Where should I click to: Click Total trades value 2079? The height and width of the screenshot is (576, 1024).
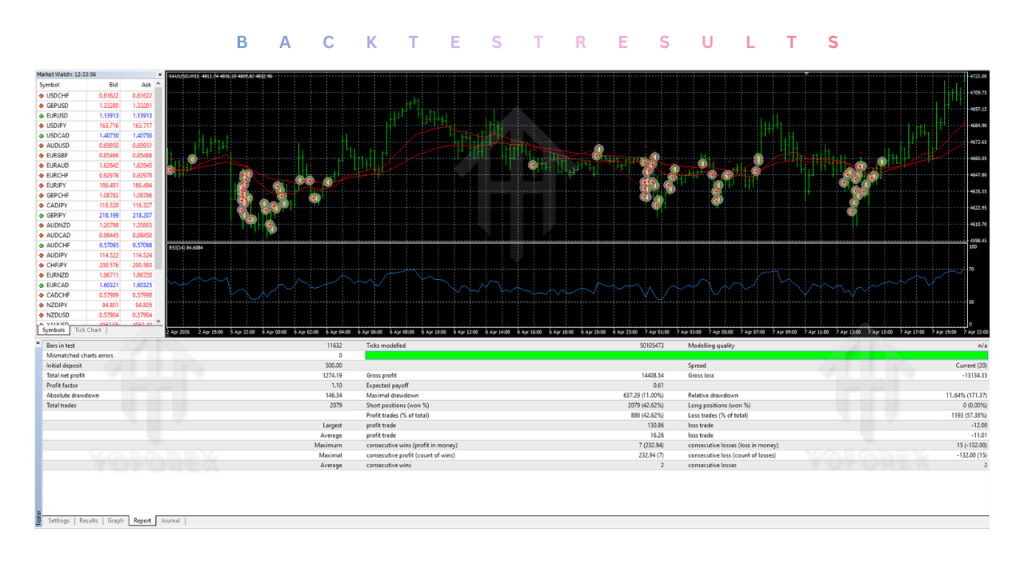336,406
